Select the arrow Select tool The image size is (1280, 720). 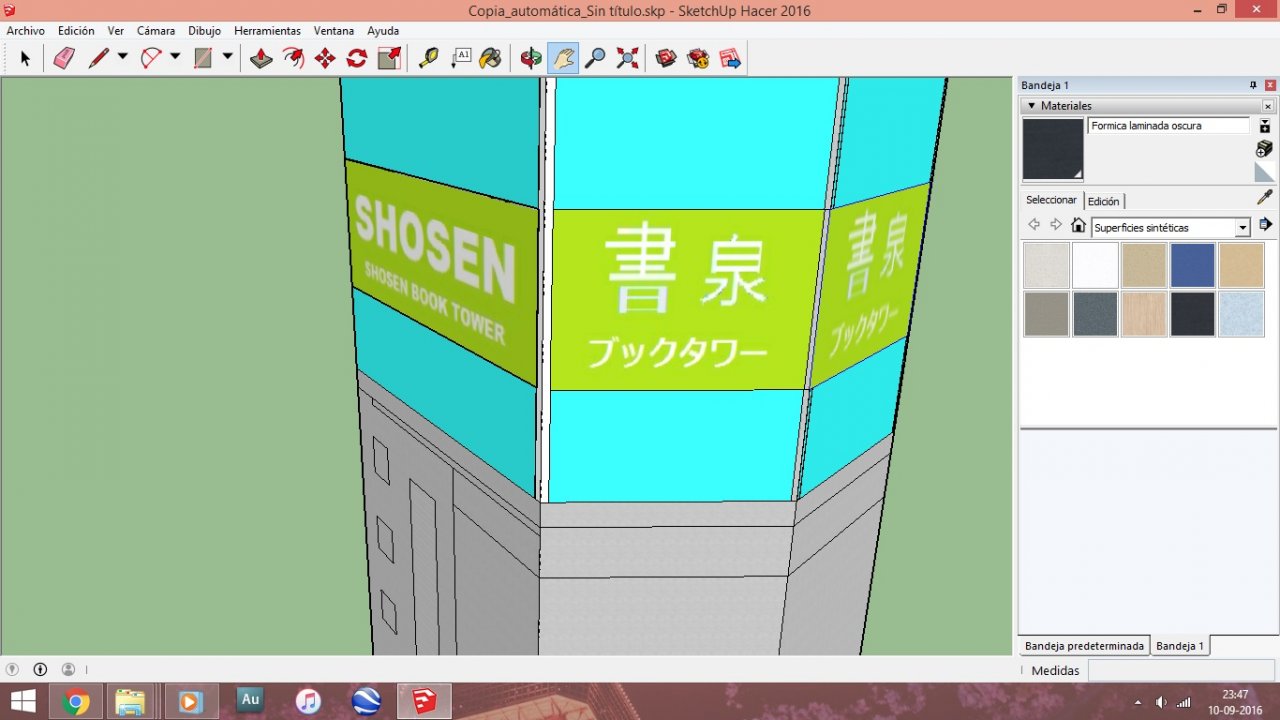[x=25, y=59]
